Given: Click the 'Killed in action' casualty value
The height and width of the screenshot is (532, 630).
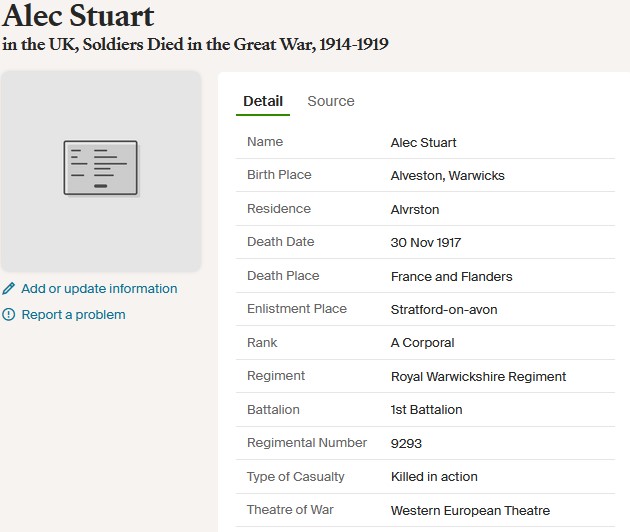Looking at the screenshot, I should coord(434,477).
